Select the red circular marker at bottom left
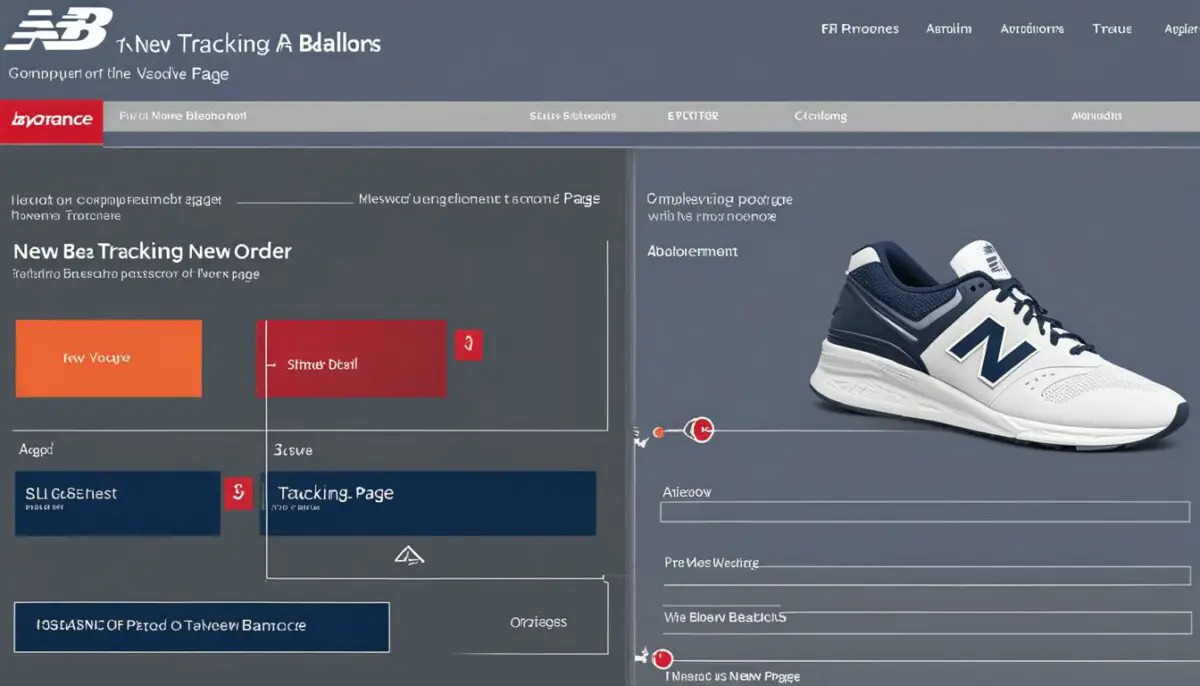This screenshot has height=686, width=1200. tap(660, 658)
